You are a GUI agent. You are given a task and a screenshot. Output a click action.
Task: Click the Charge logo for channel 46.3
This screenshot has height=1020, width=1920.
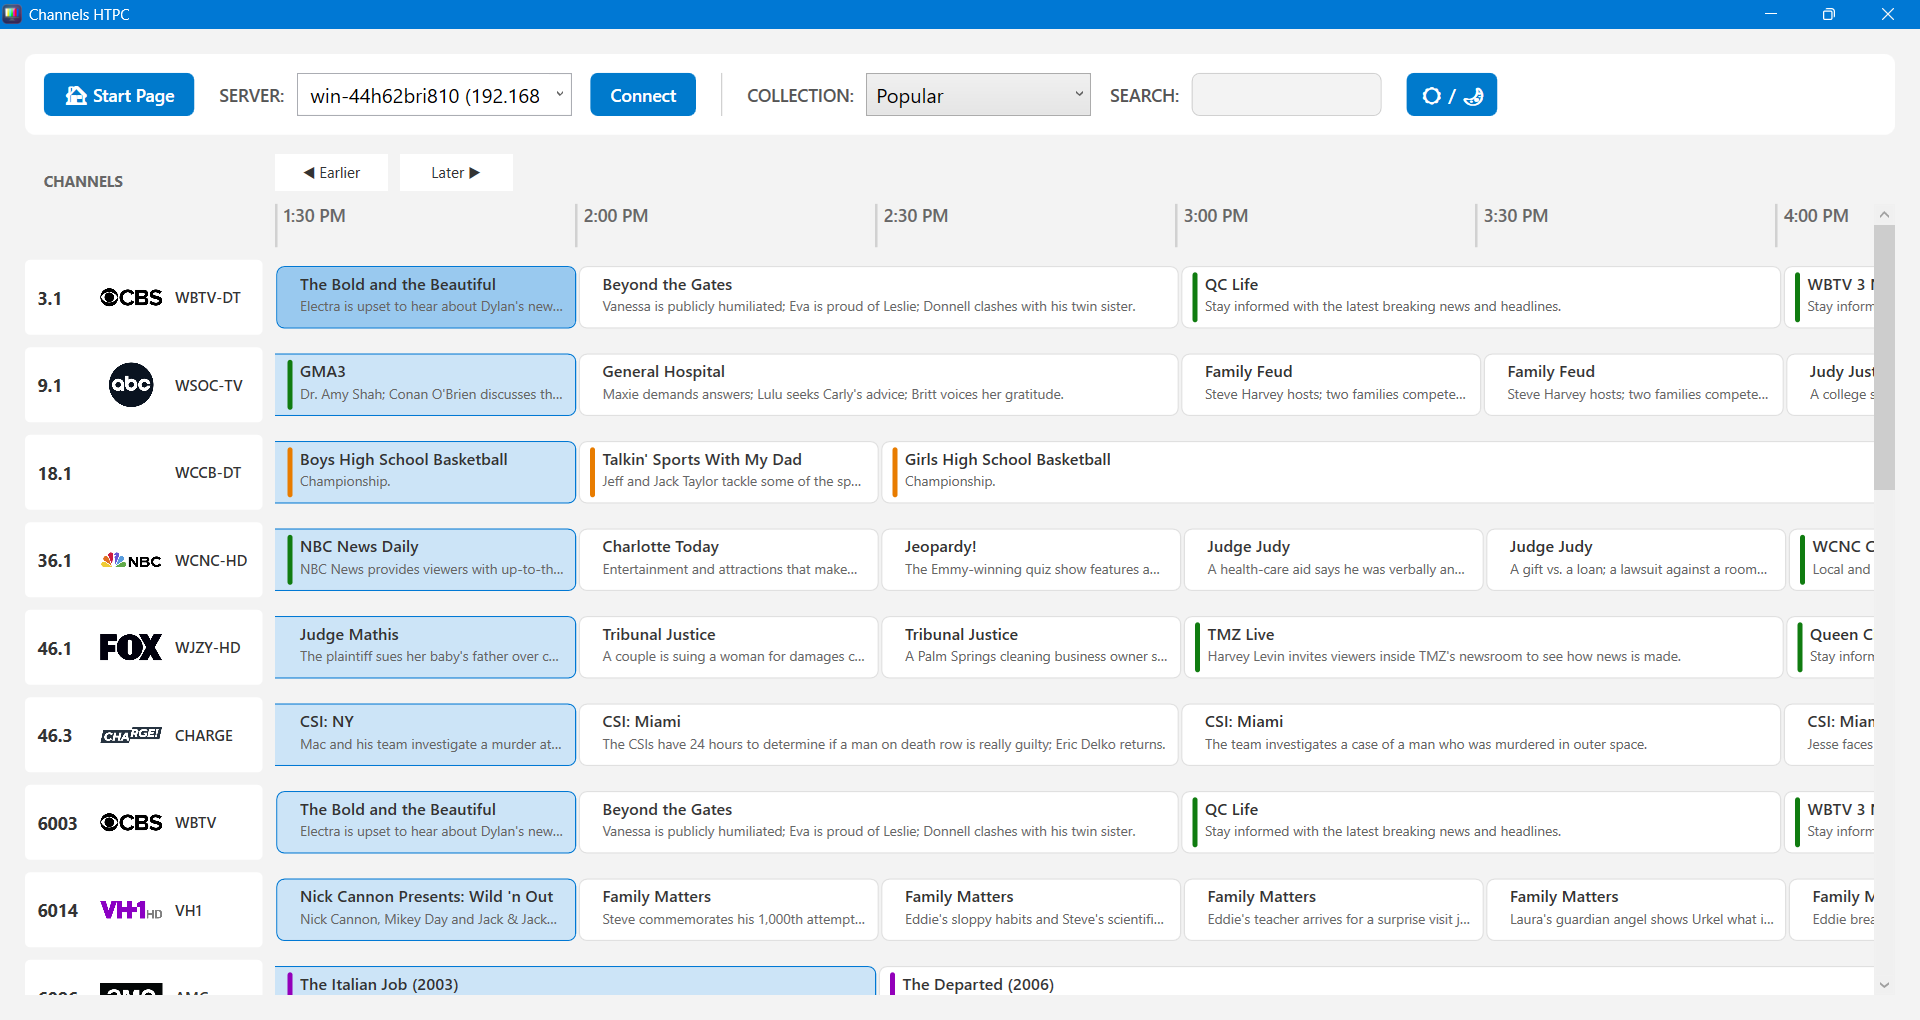coord(131,736)
